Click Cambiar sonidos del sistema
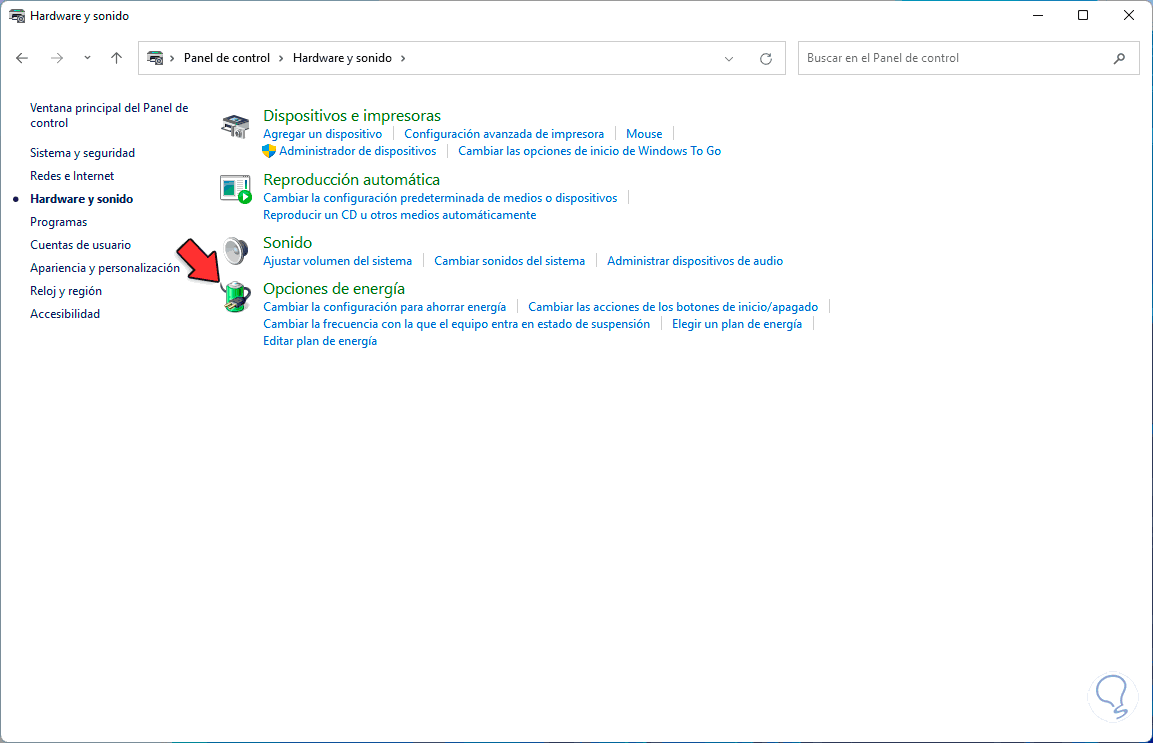The image size is (1153, 743). 509,261
